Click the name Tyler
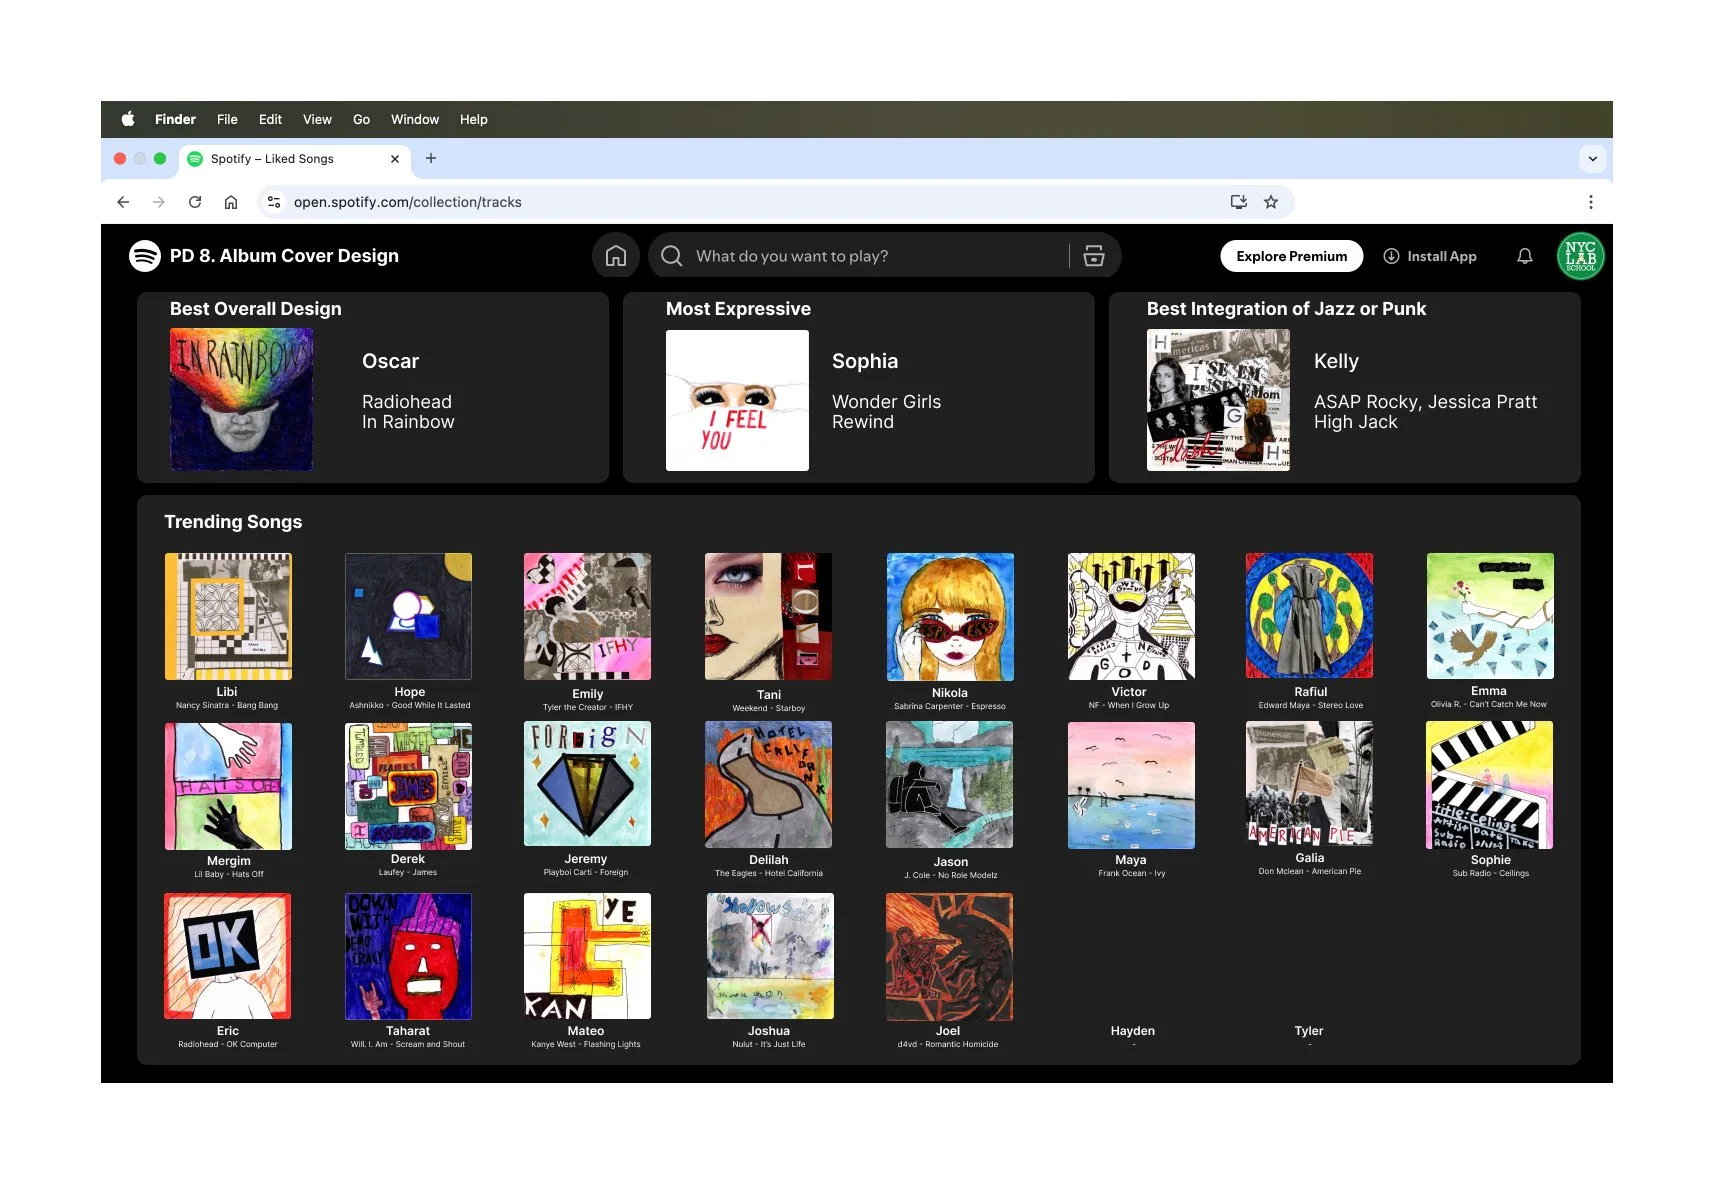 1309,1031
